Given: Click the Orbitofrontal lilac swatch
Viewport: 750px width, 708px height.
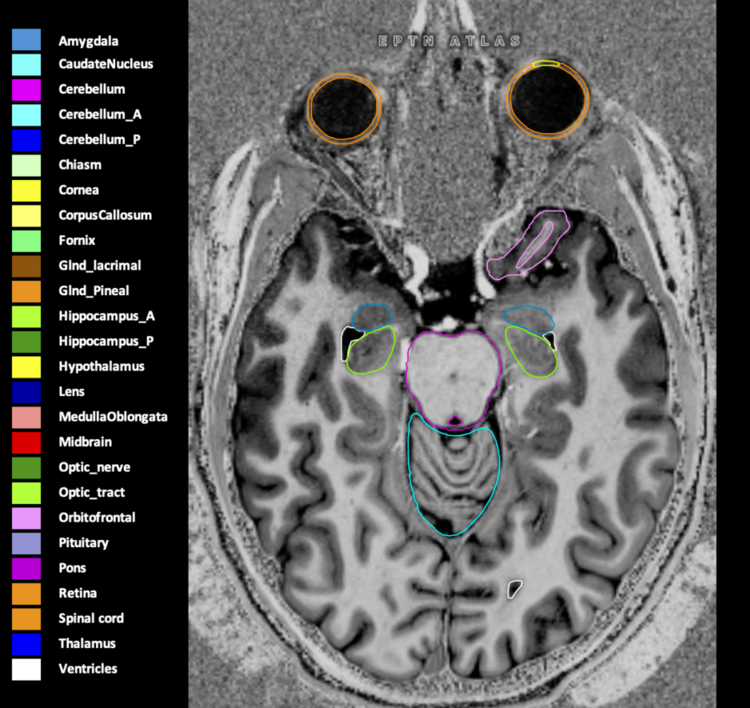Looking at the screenshot, I should (26, 518).
